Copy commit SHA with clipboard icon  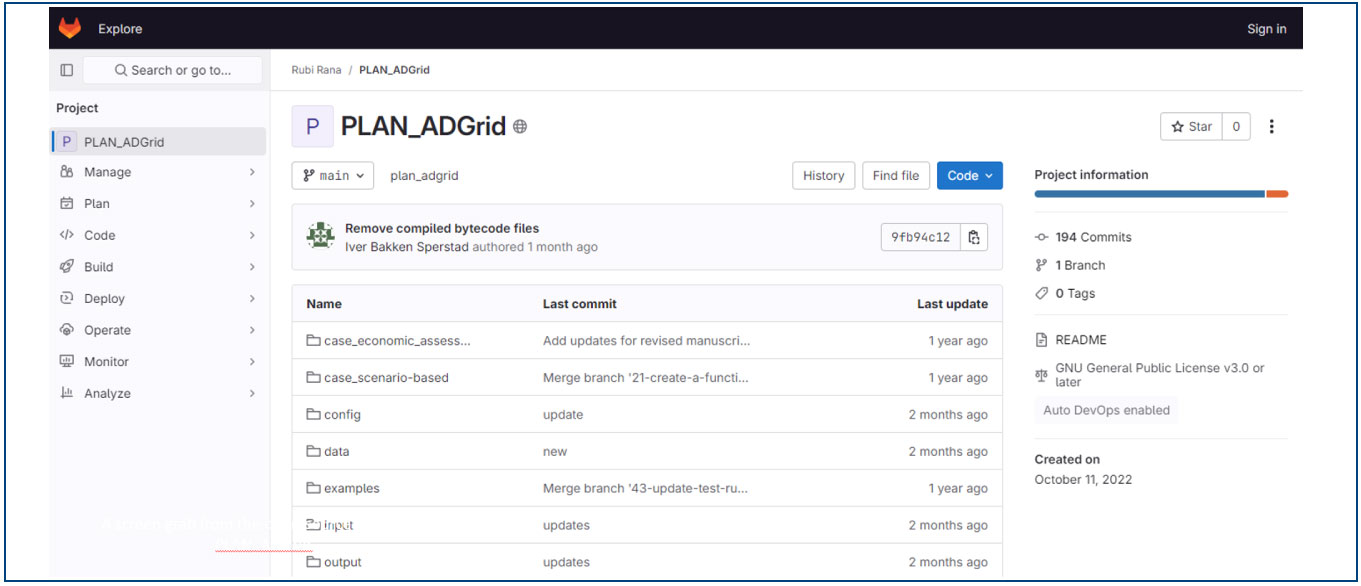pos(974,237)
